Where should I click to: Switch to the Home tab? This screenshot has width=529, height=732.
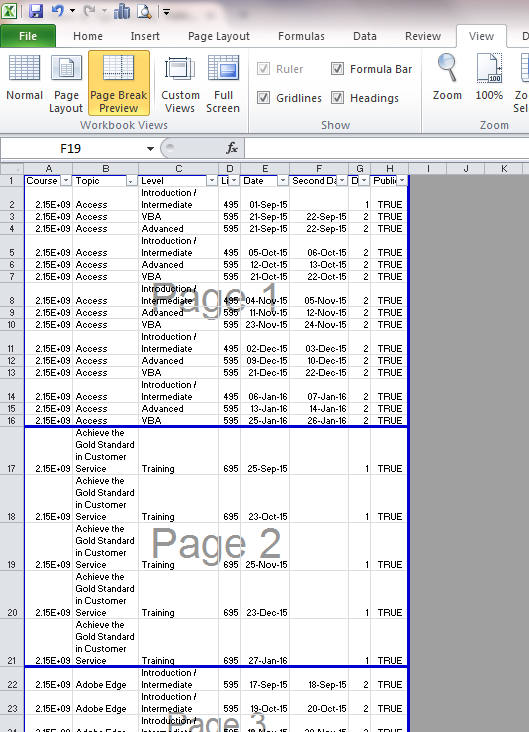pyautogui.click(x=88, y=36)
